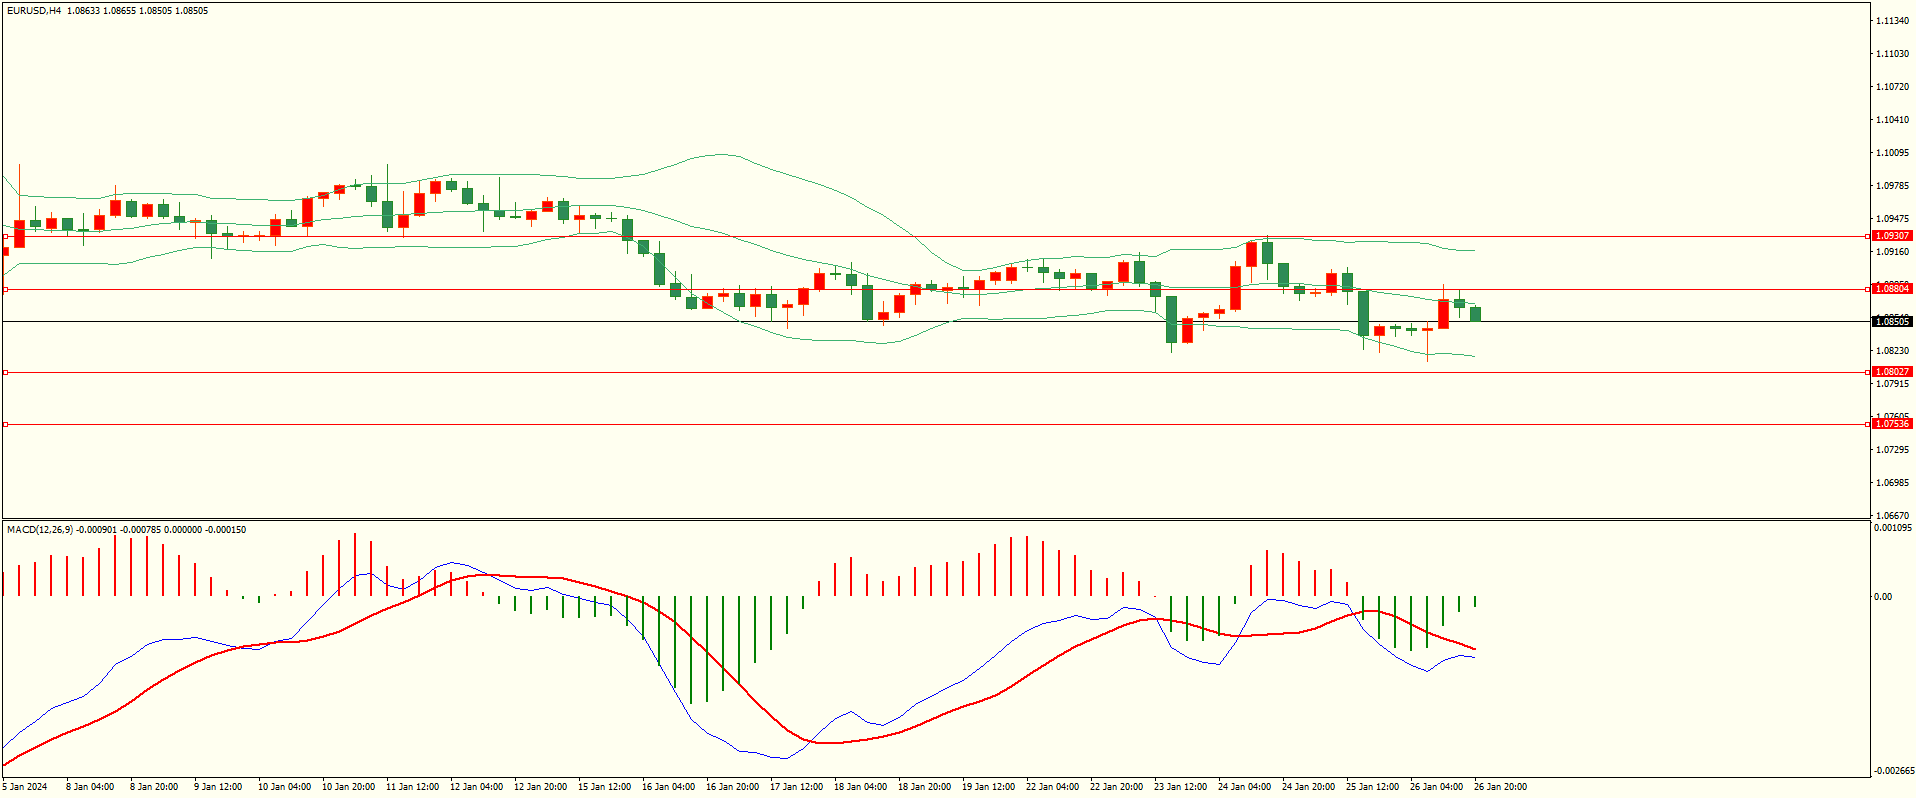Click the 0.001095 MACD scale value
The width and height of the screenshot is (1916, 798).
(x=1893, y=528)
